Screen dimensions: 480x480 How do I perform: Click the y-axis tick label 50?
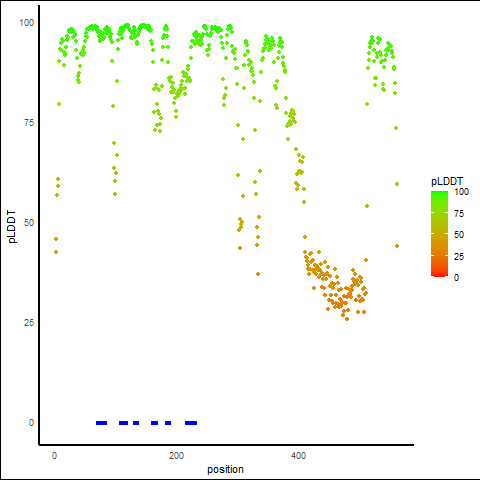click(29, 223)
